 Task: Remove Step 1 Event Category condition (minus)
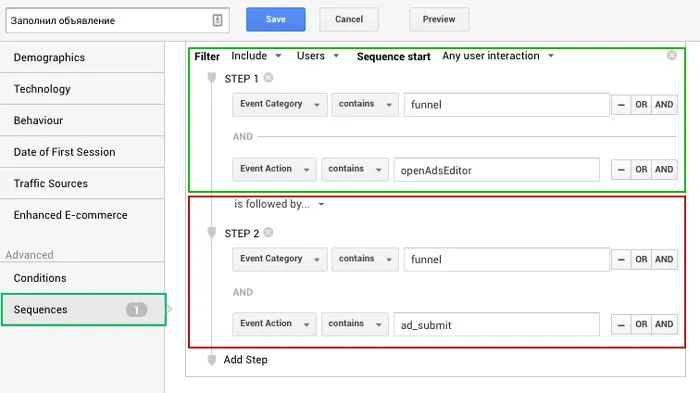(621, 105)
